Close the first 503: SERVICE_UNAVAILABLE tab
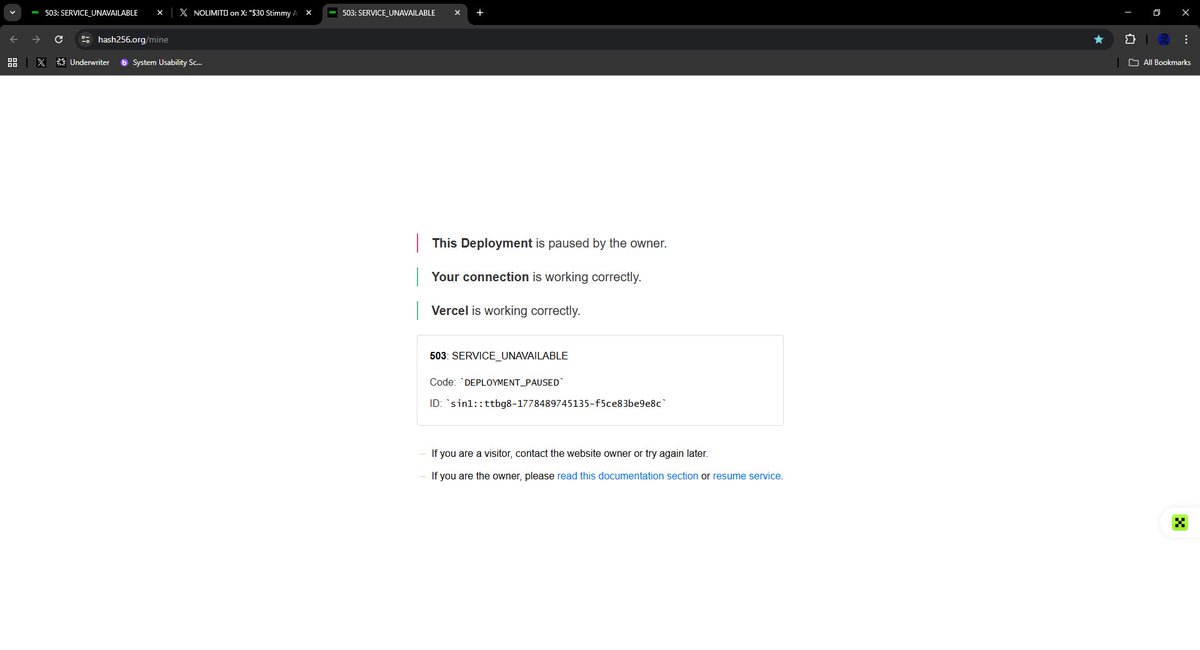This screenshot has width=1200, height=650. click(x=159, y=13)
